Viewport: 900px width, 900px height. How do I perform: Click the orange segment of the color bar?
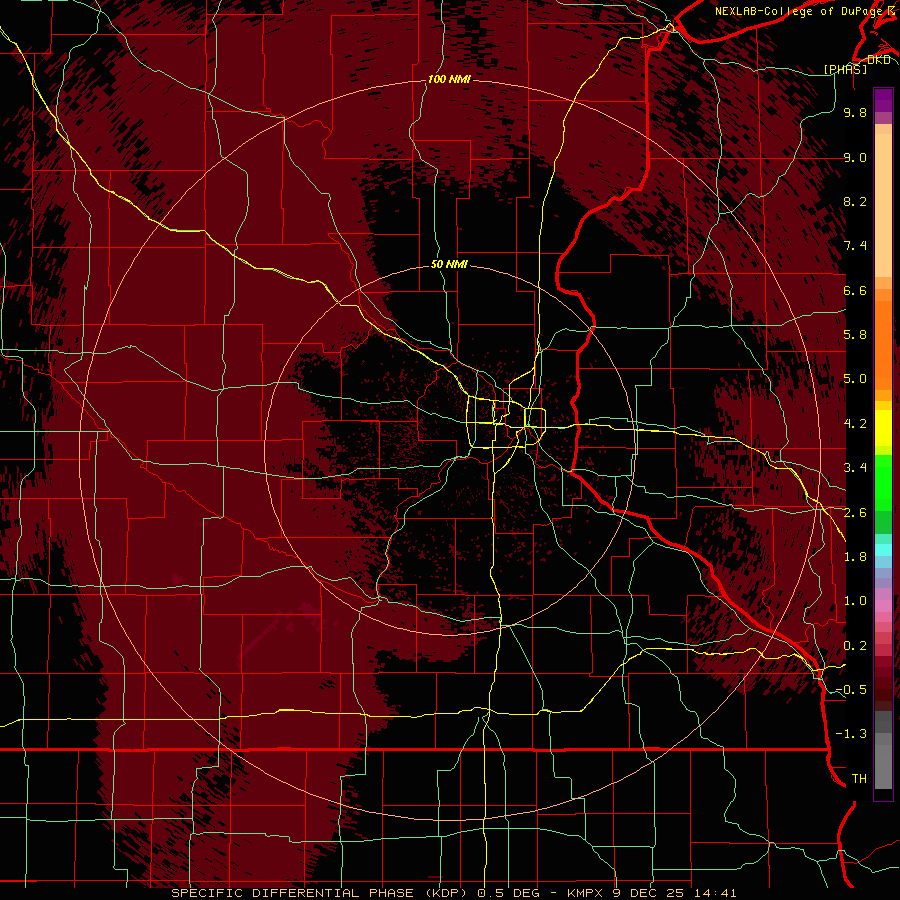tap(883, 344)
